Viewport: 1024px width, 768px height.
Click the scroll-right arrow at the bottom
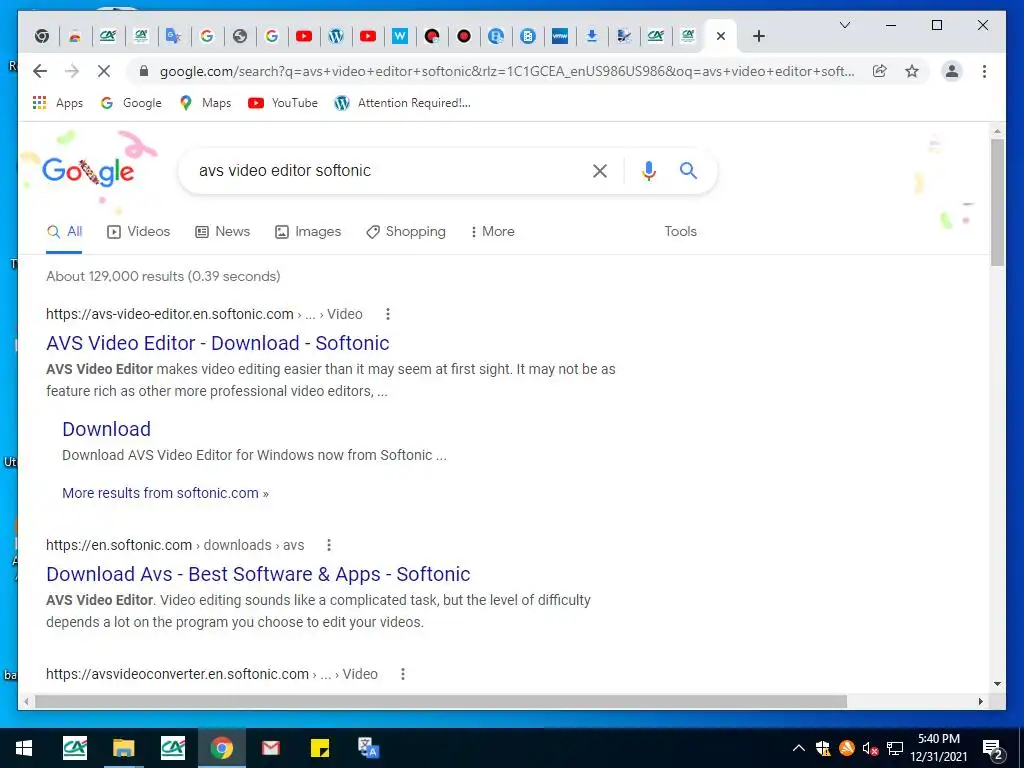click(980, 701)
